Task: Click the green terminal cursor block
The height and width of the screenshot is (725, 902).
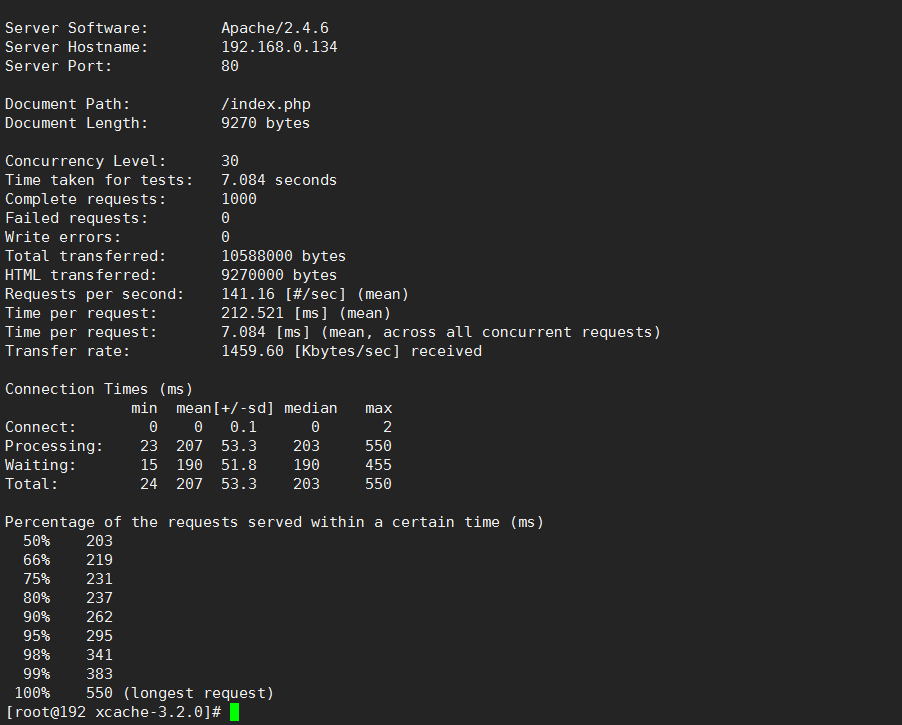Action: pos(234,712)
